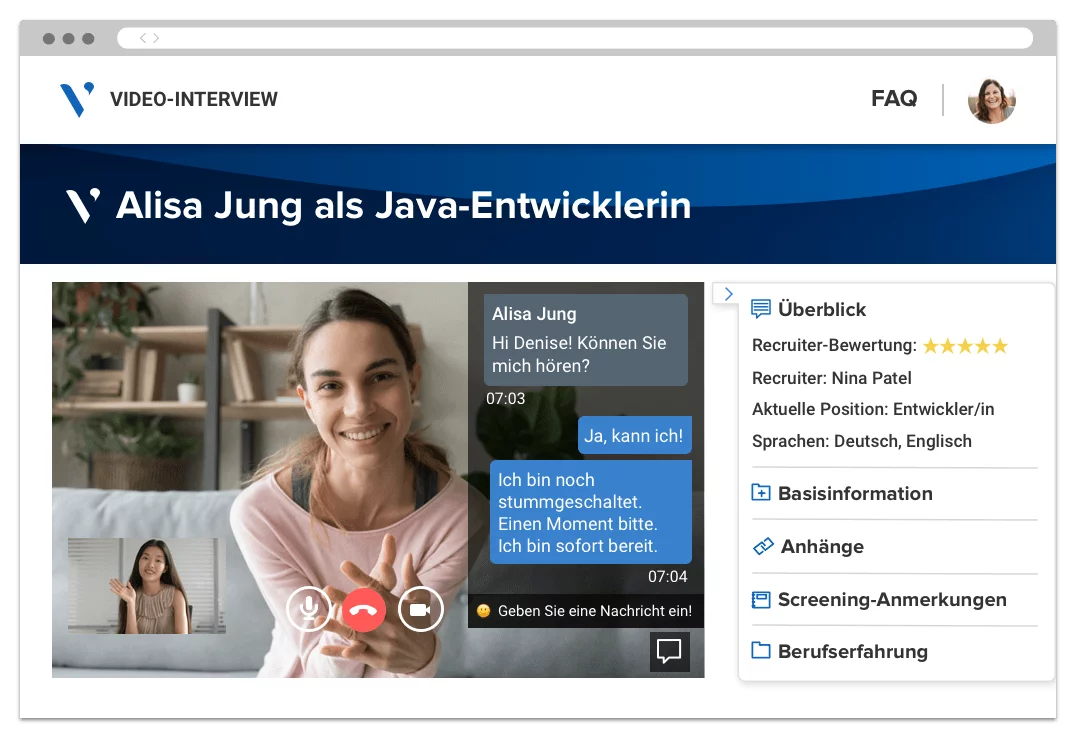Open the Berufserfahrung section
The height and width of the screenshot is (738, 1076).
click(852, 652)
